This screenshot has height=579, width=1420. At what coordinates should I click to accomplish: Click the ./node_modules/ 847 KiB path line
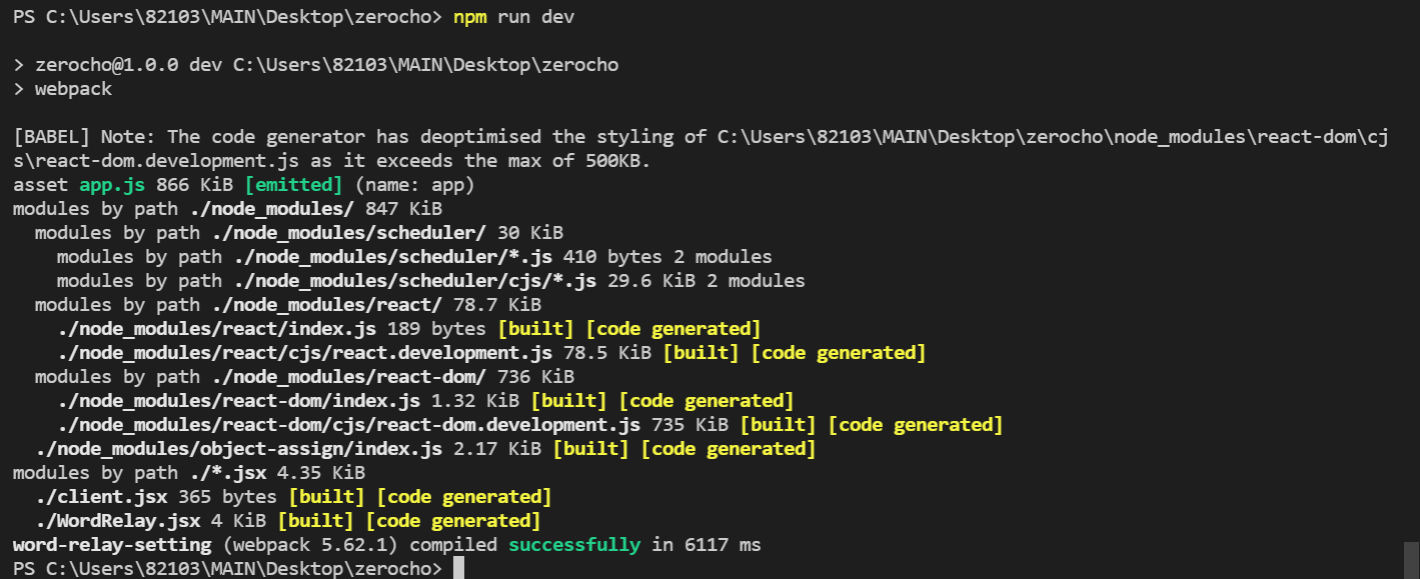click(227, 209)
